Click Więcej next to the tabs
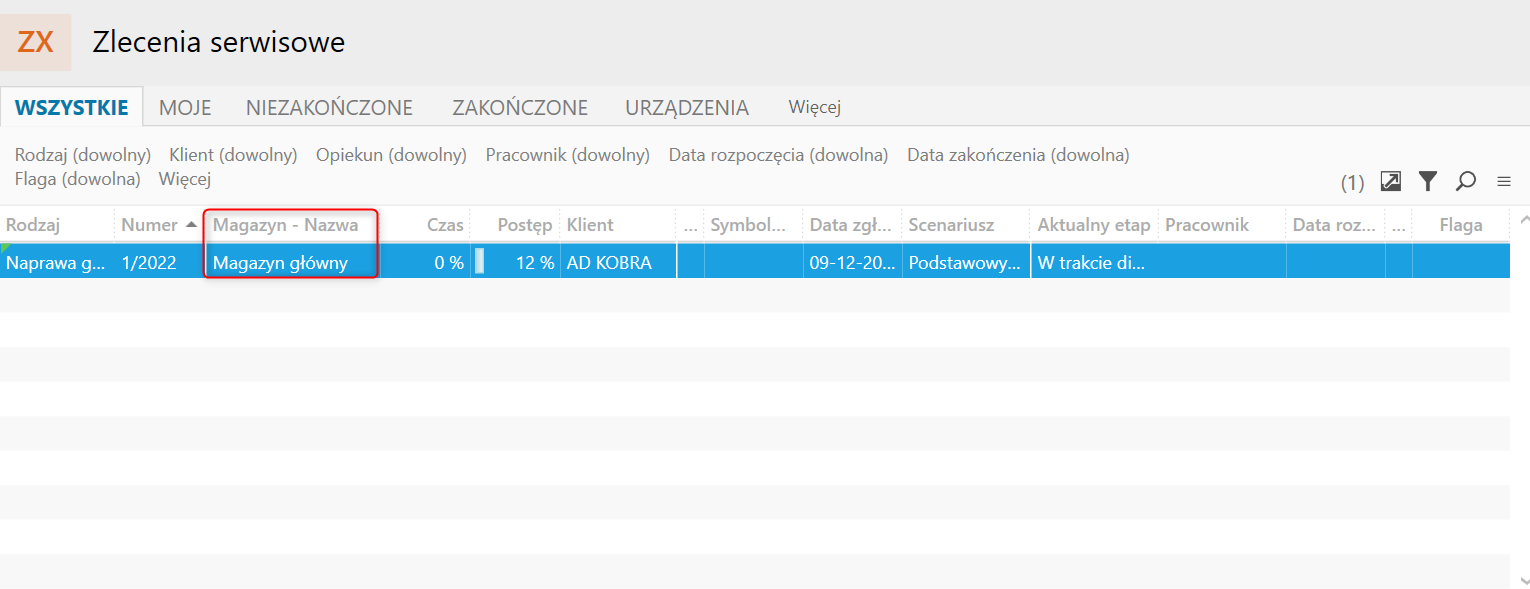Screen dimensions: 1530x589 point(814,107)
